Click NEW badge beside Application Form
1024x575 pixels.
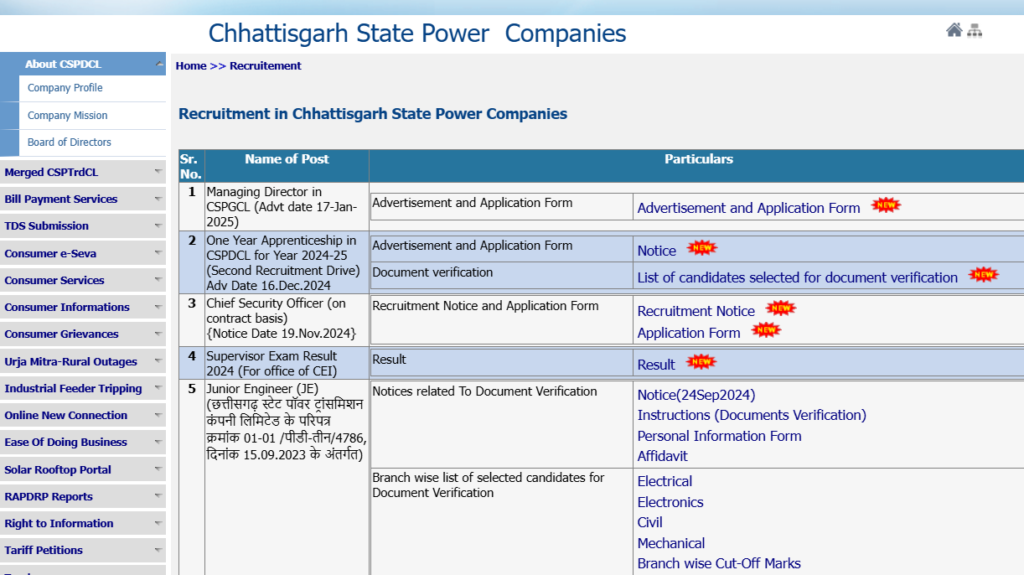pyautogui.click(x=766, y=330)
